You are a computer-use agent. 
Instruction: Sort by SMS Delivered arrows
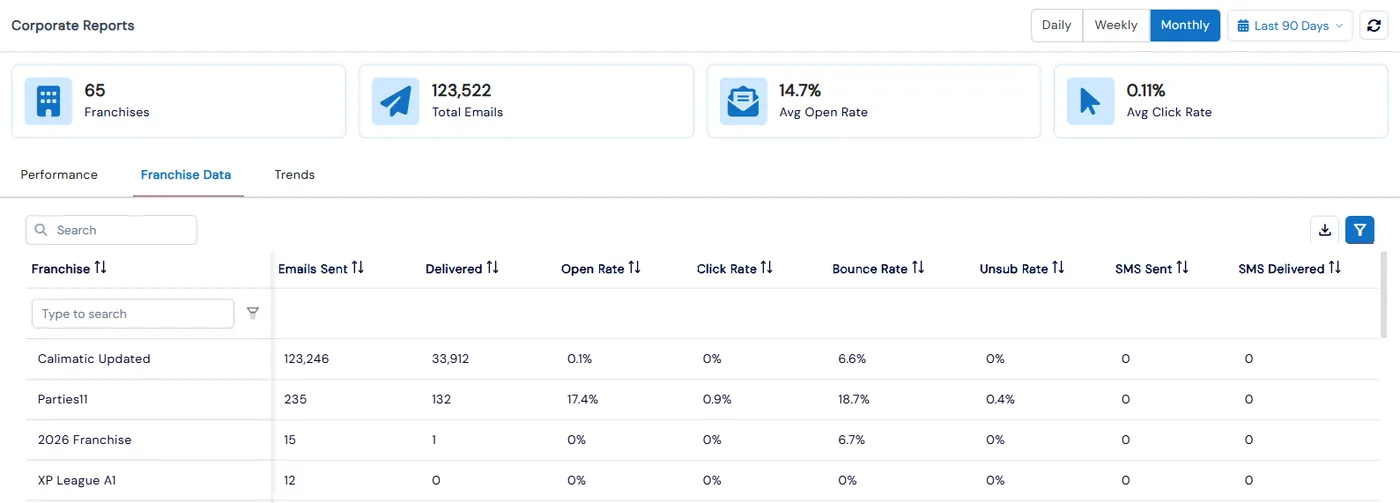1335,268
